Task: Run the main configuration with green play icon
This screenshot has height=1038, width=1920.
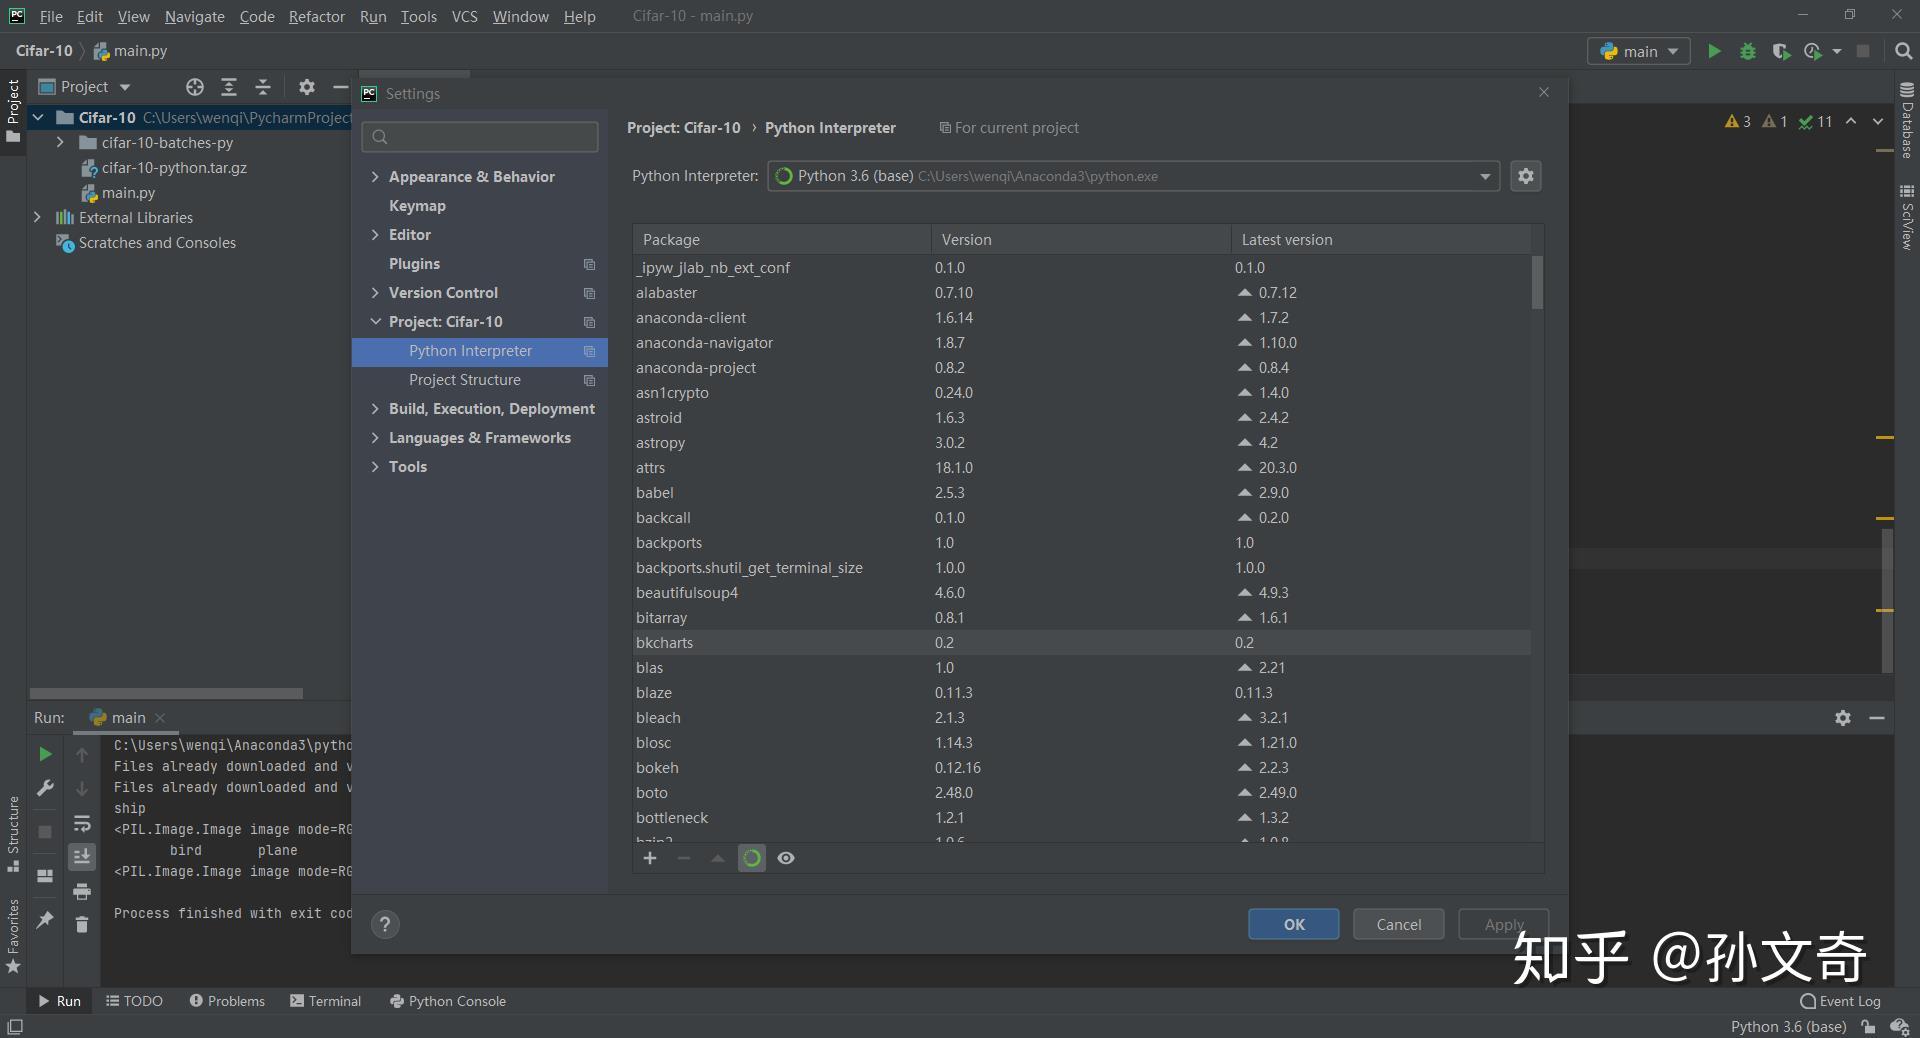Action: click(x=1714, y=51)
